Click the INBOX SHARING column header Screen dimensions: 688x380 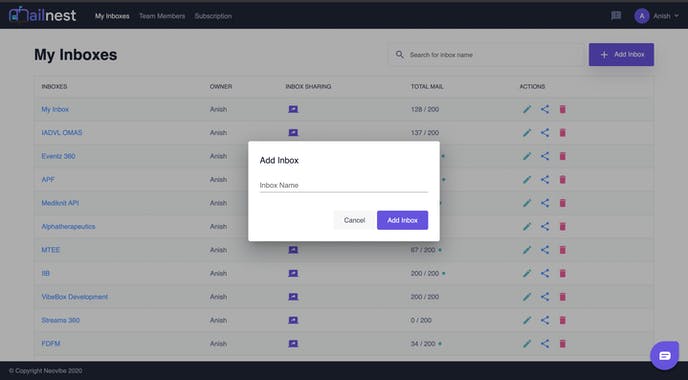[x=308, y=86]
